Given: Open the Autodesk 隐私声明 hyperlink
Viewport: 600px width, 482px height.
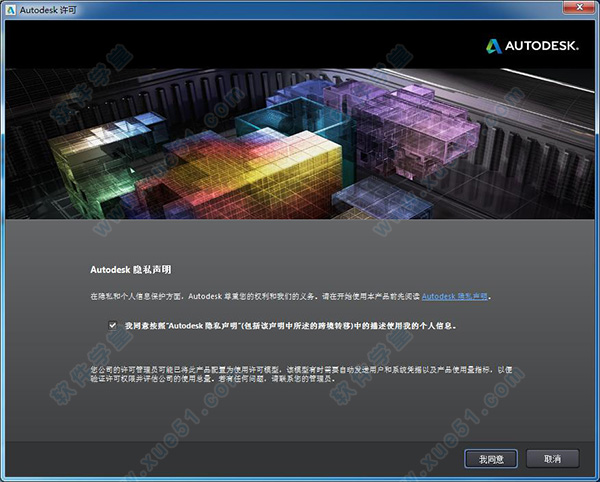Looking at the screenshot, I should coord(455,296).
